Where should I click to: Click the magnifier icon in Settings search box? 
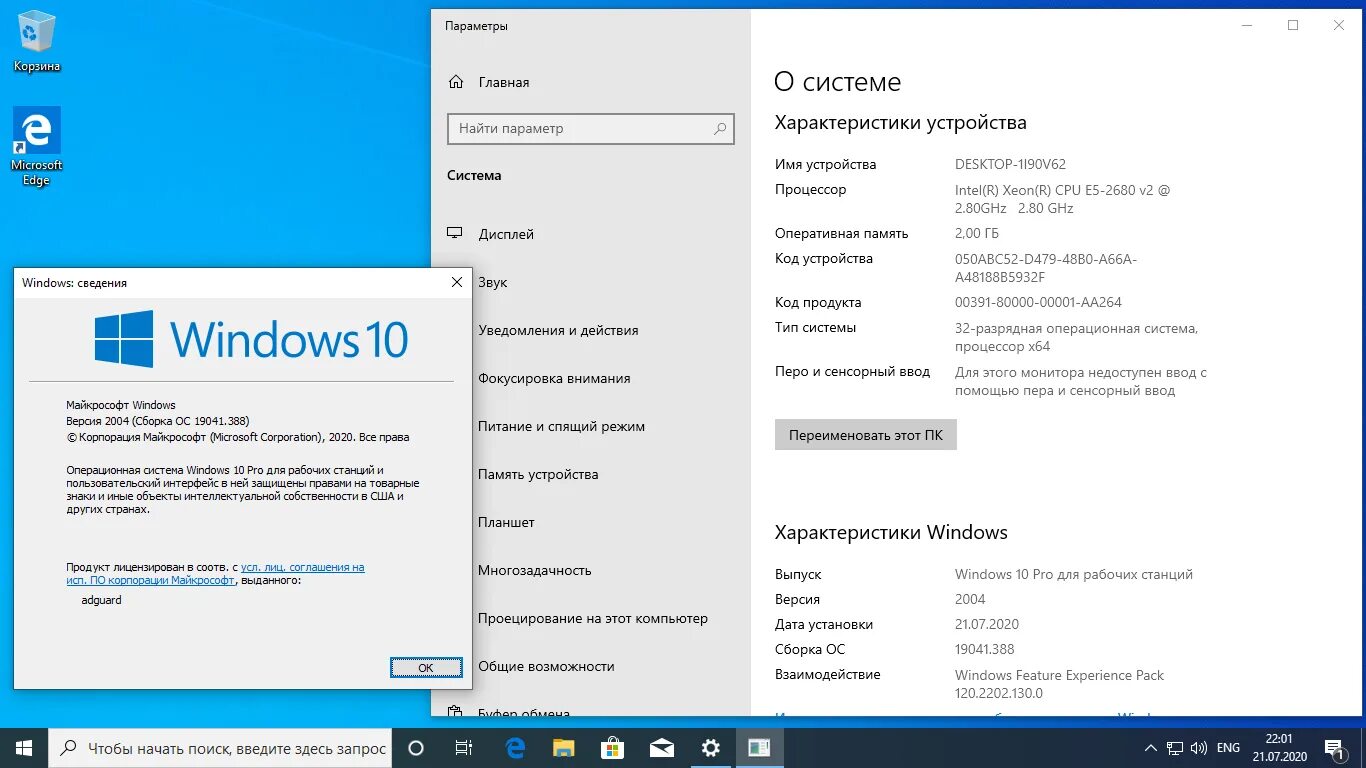(719, 129)
